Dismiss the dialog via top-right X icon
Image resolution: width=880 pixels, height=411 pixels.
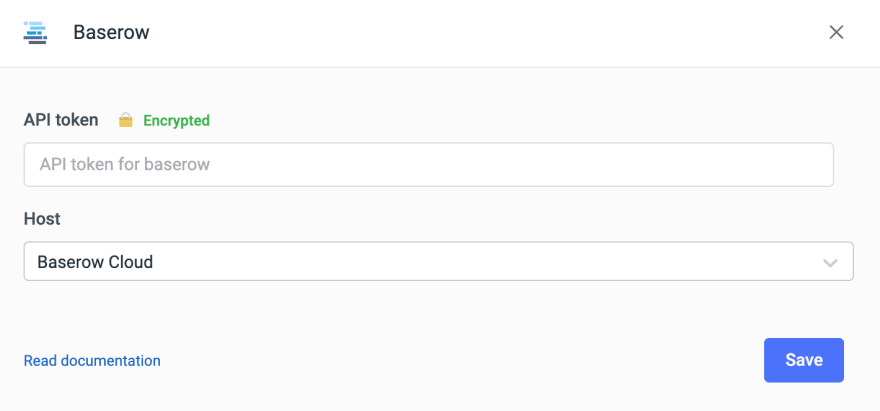point(836,32)
